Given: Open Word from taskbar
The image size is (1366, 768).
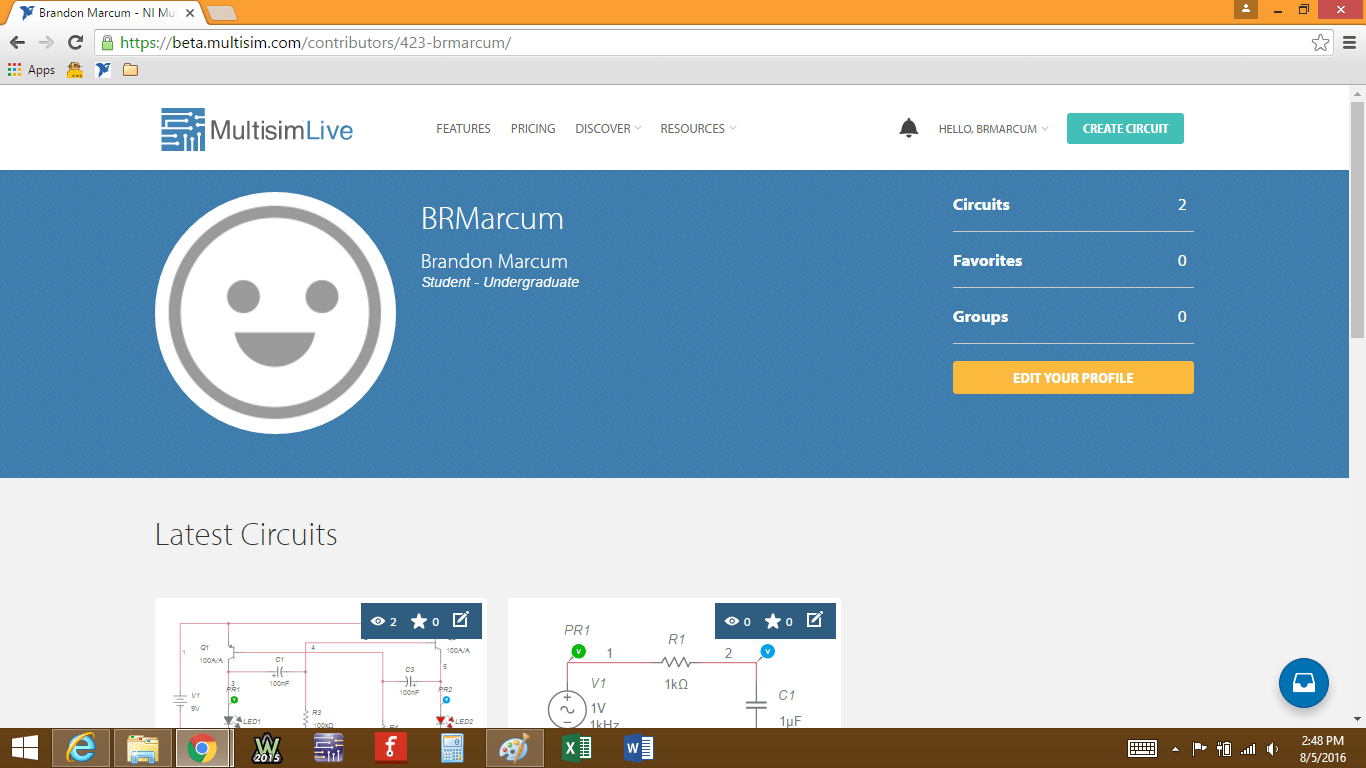Looking at the screenshot, I should click(x=638, y=747).
